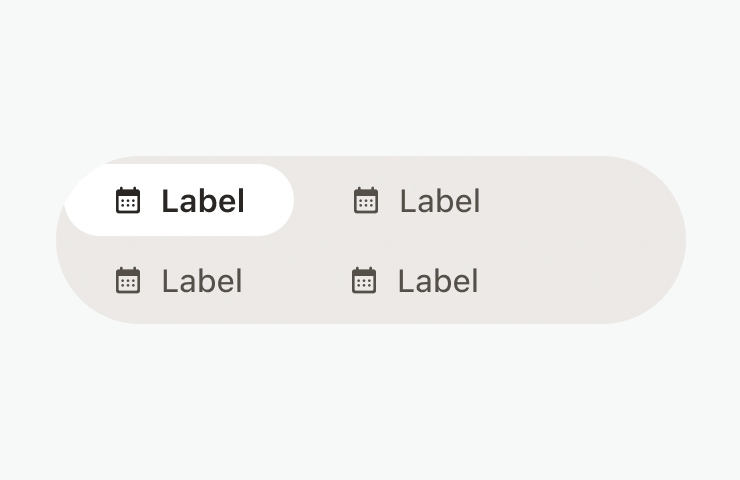Switch to the lower-left Label tab
Screen dimensions: 740x480
coord(180,281)
